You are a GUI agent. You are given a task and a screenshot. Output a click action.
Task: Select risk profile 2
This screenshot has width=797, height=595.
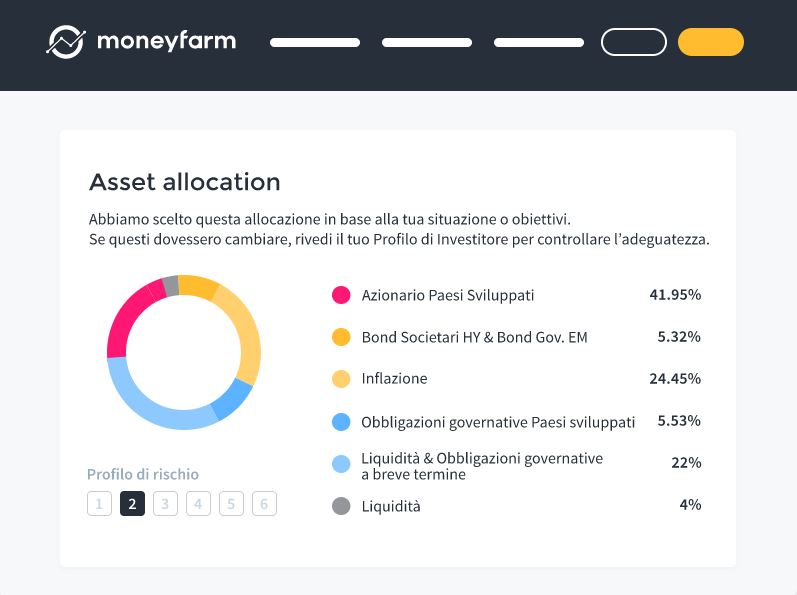[132, 504]
